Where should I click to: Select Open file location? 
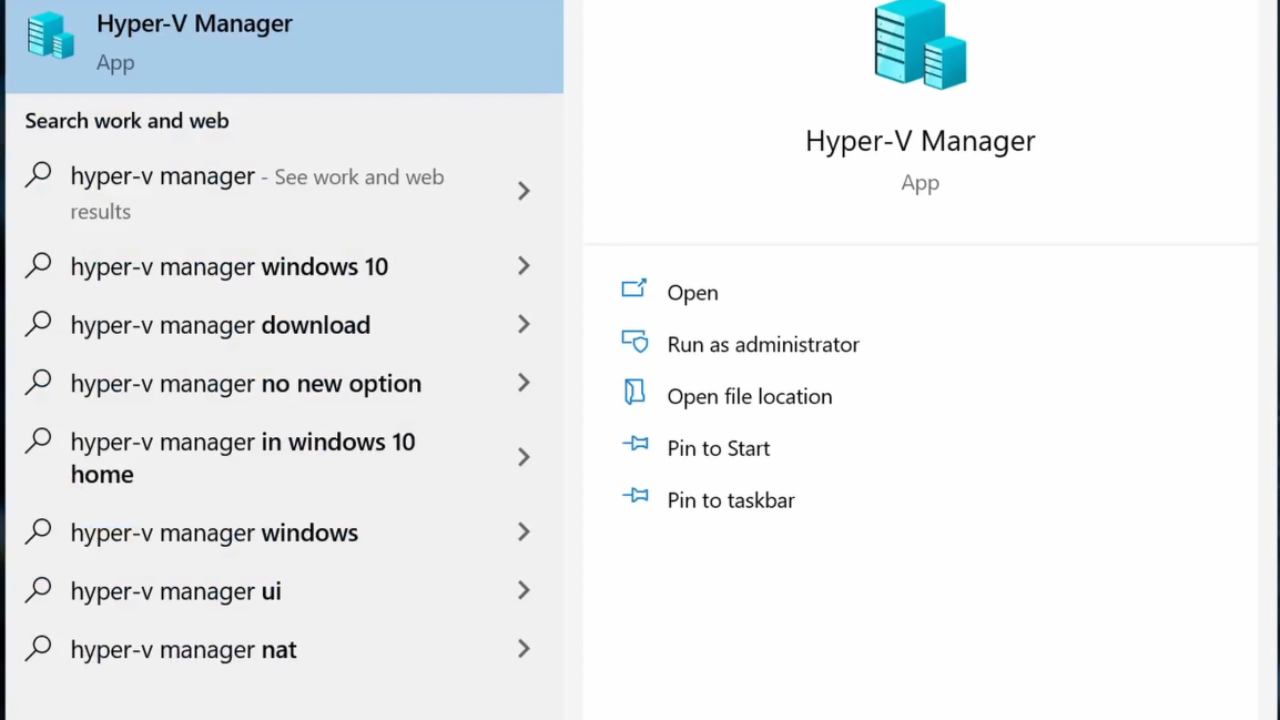click(x=749, y=396)
